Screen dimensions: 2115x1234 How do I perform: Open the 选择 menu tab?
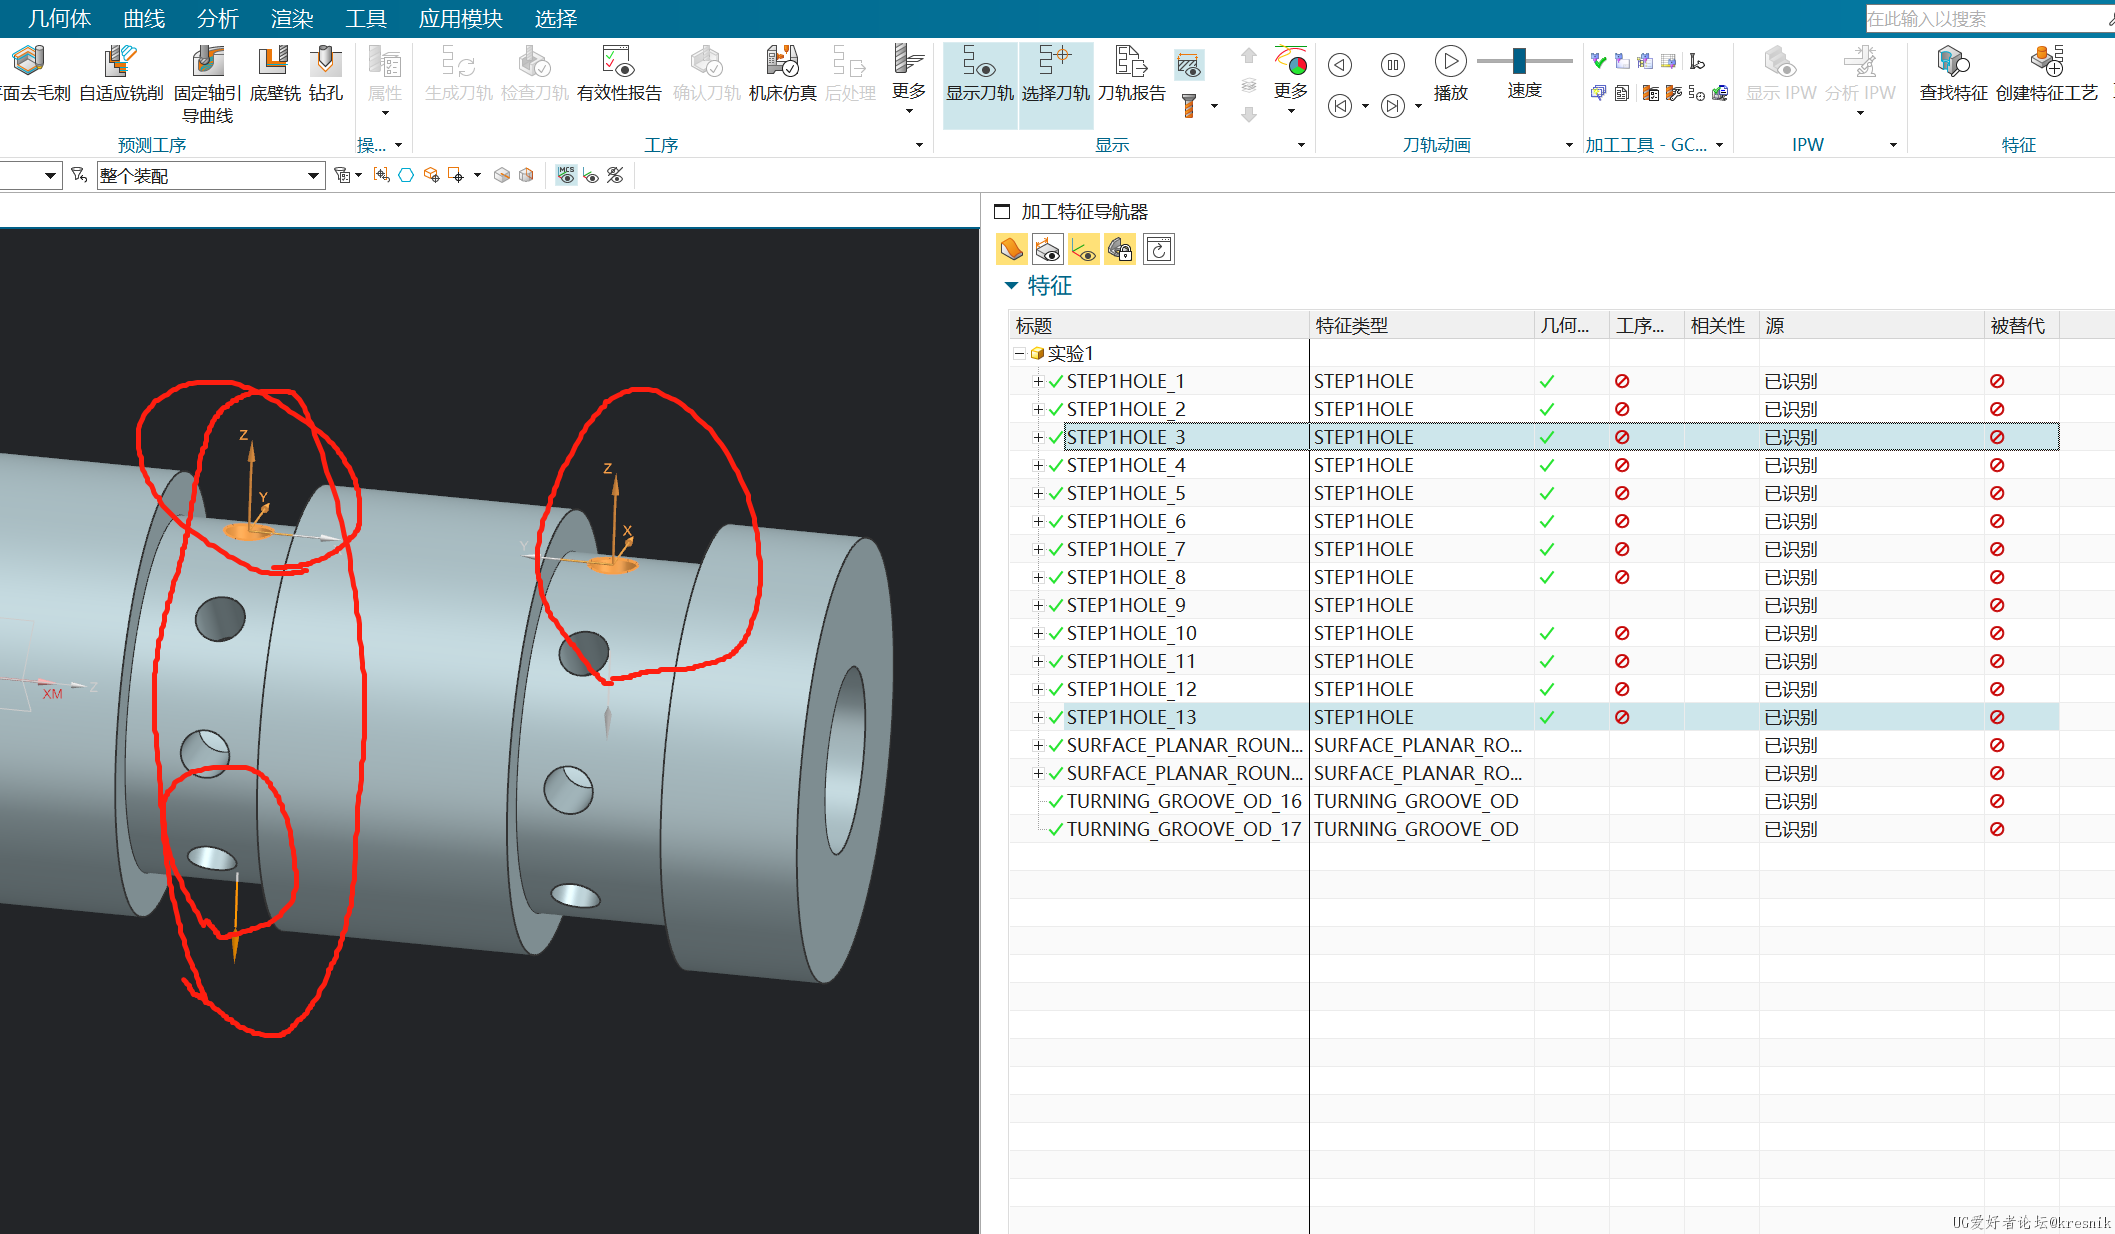pos(556,19)
